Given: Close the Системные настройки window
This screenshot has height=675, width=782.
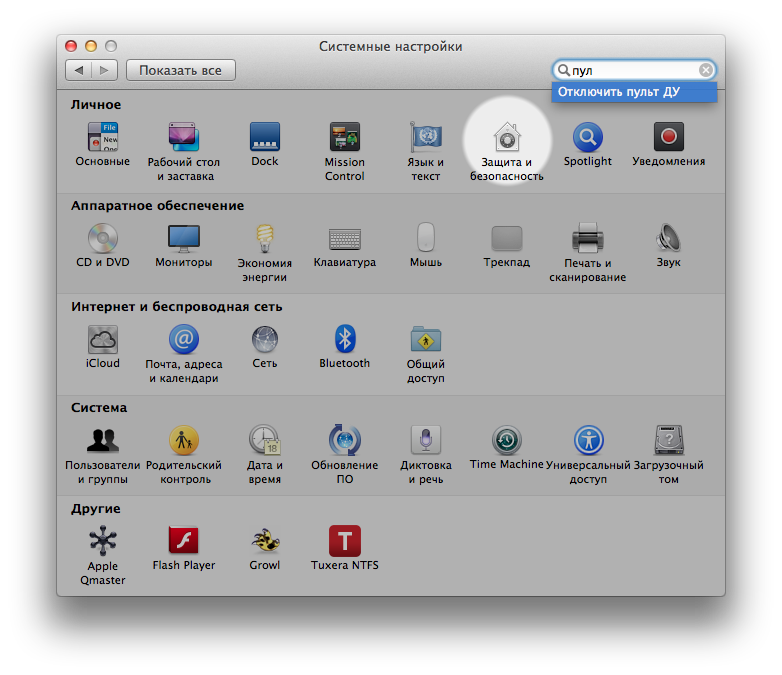Looking at the screenshot, I should pyautogui.click(x=71, y=46).
